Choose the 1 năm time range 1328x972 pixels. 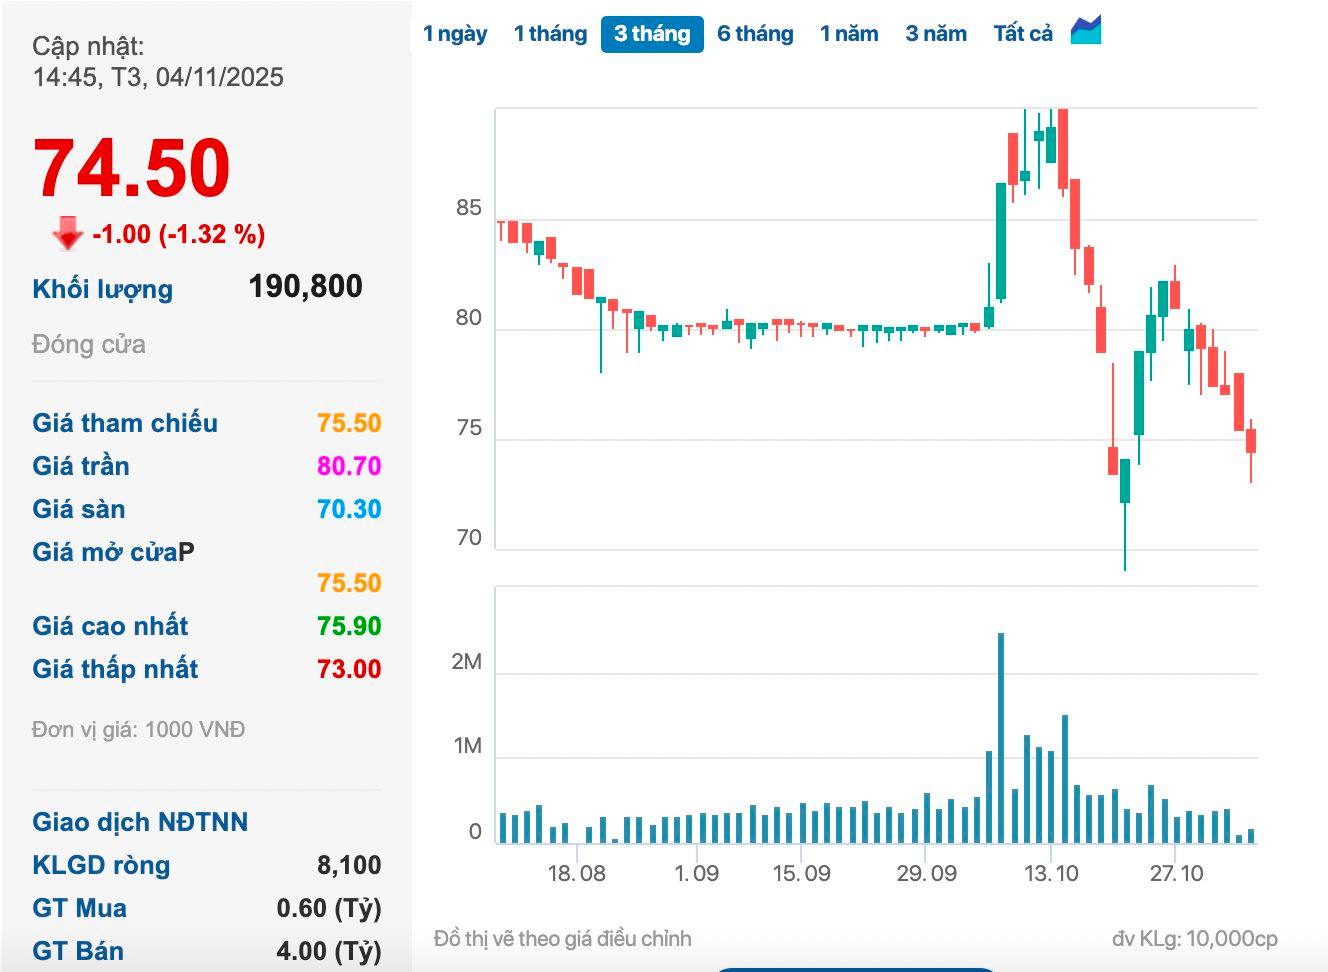[x=849, y=34]
